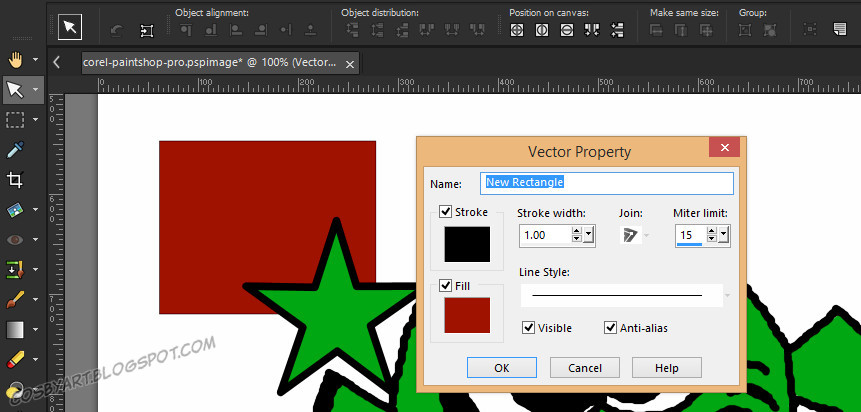Click the first Object alignment icon
861x412 pixels.
pyautogui.click(x=186, y=30)
